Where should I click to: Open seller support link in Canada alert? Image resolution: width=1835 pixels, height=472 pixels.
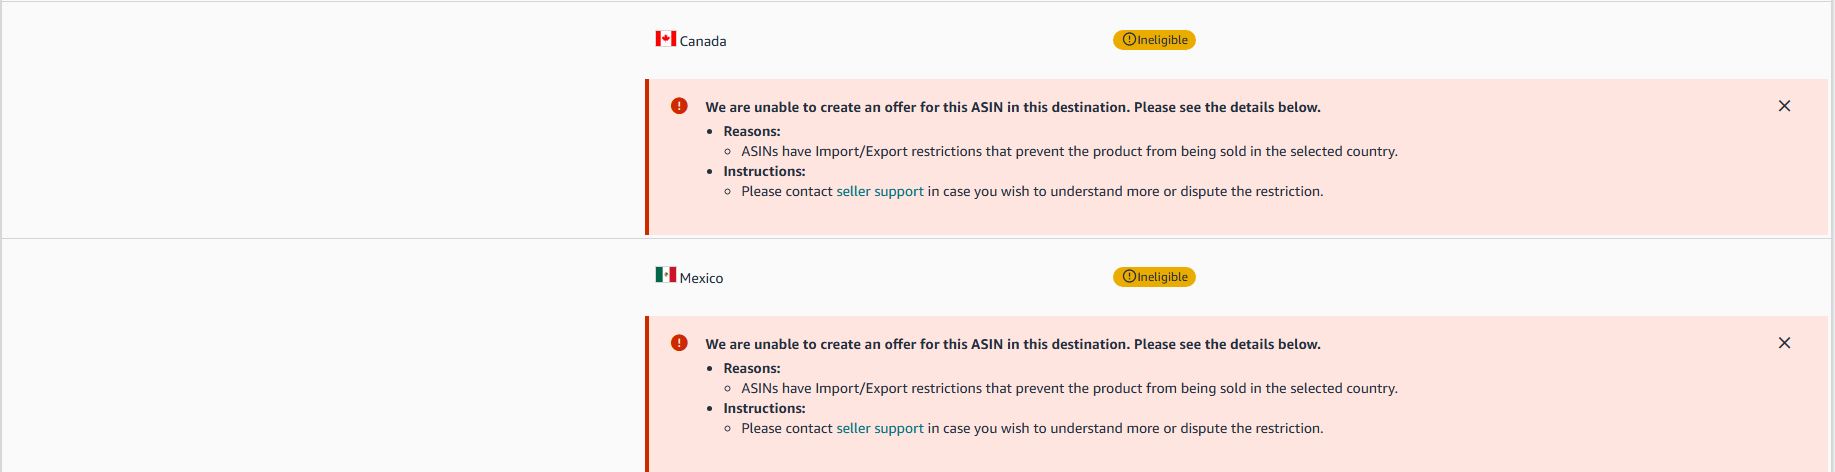[880, 191]
